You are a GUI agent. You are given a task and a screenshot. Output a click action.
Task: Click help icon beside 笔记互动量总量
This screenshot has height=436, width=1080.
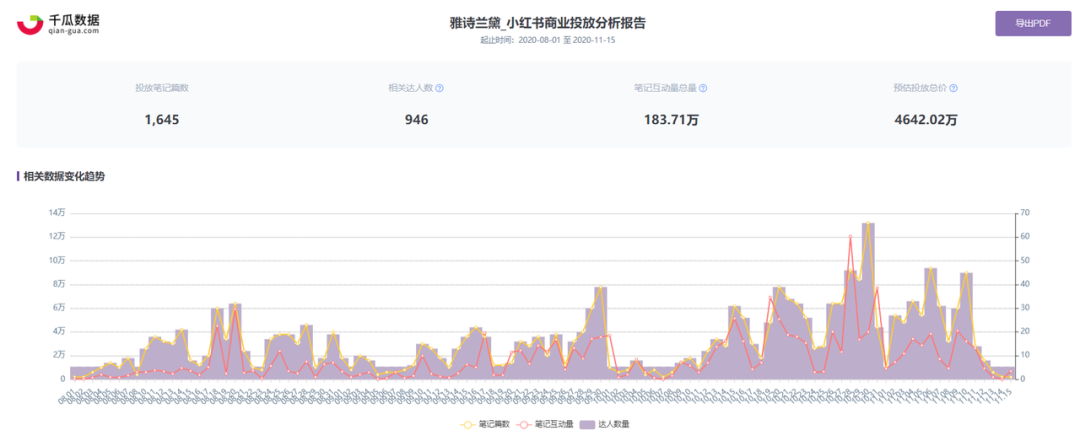[703, 88]
